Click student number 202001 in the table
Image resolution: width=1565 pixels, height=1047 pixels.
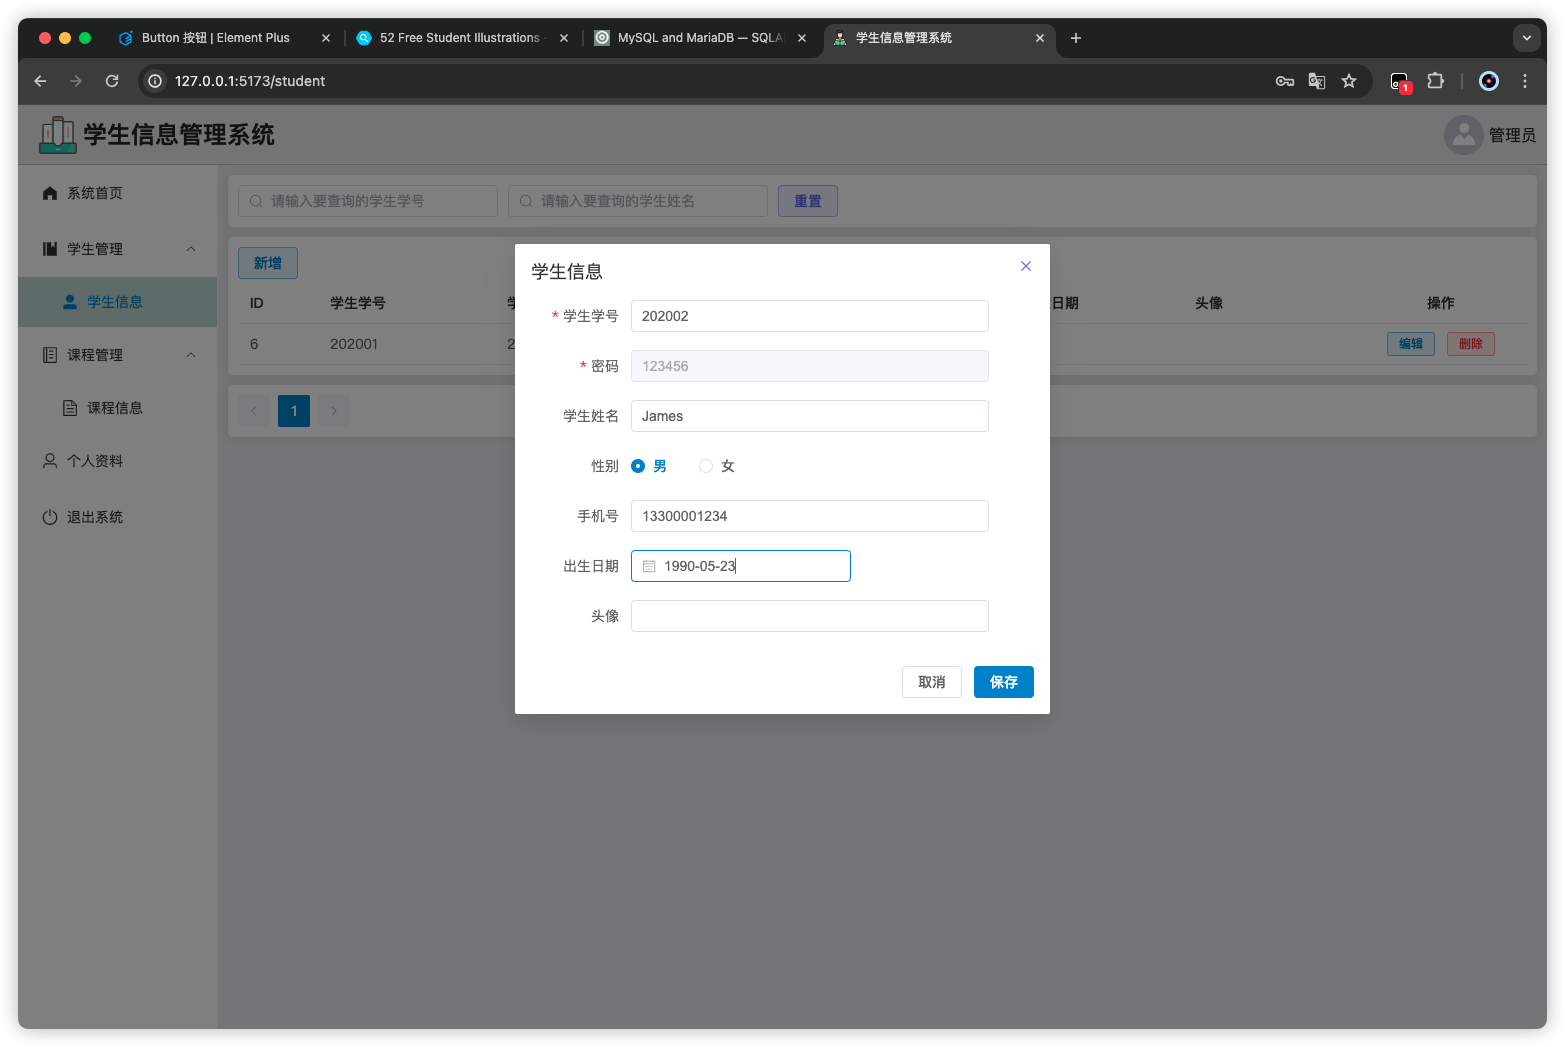coord(354,344)
